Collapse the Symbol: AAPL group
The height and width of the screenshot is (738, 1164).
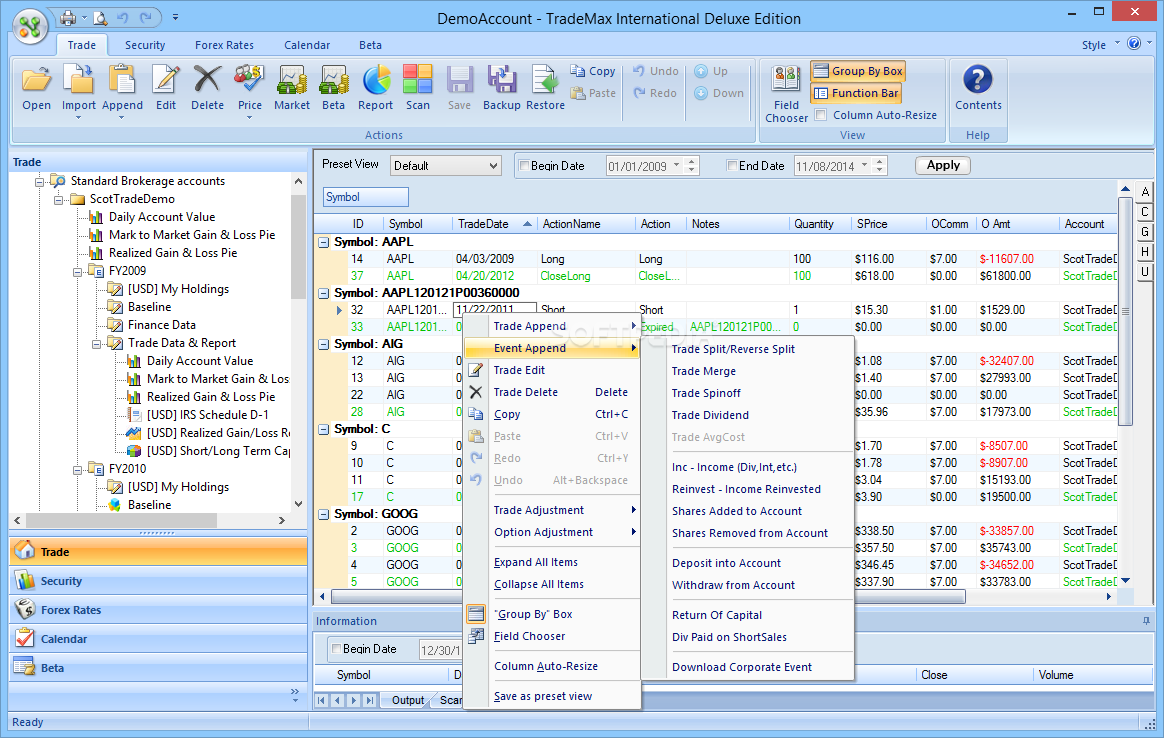point(324,242)
